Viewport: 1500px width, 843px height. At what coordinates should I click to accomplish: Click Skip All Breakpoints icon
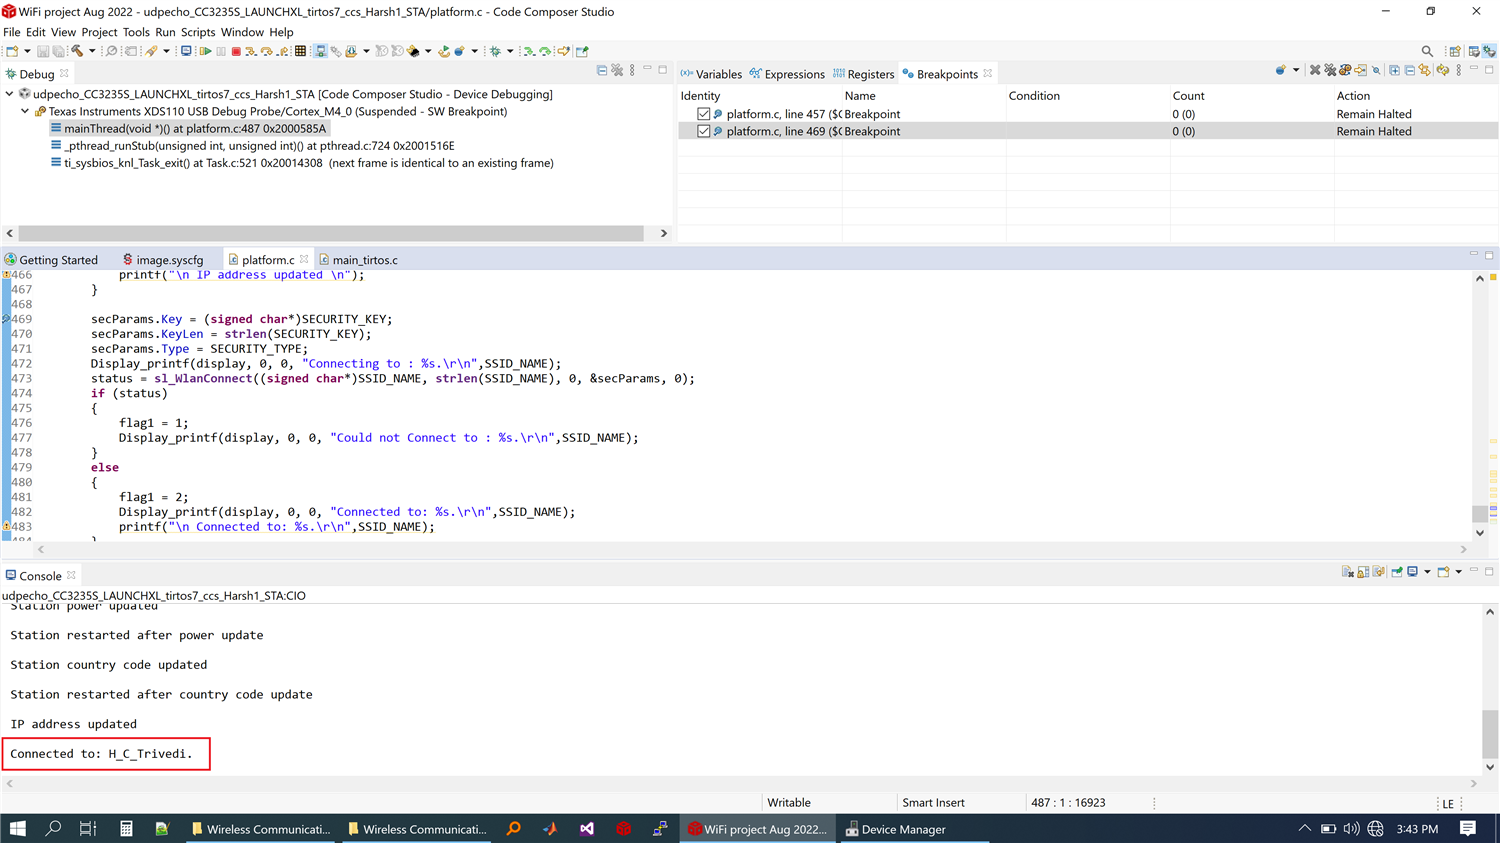(x=1376, y=70)
